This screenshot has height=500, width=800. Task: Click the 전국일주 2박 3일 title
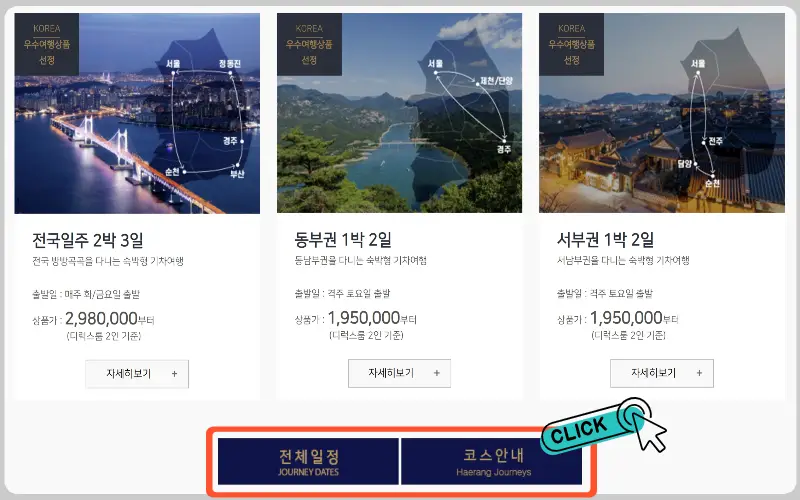(88, 240)
